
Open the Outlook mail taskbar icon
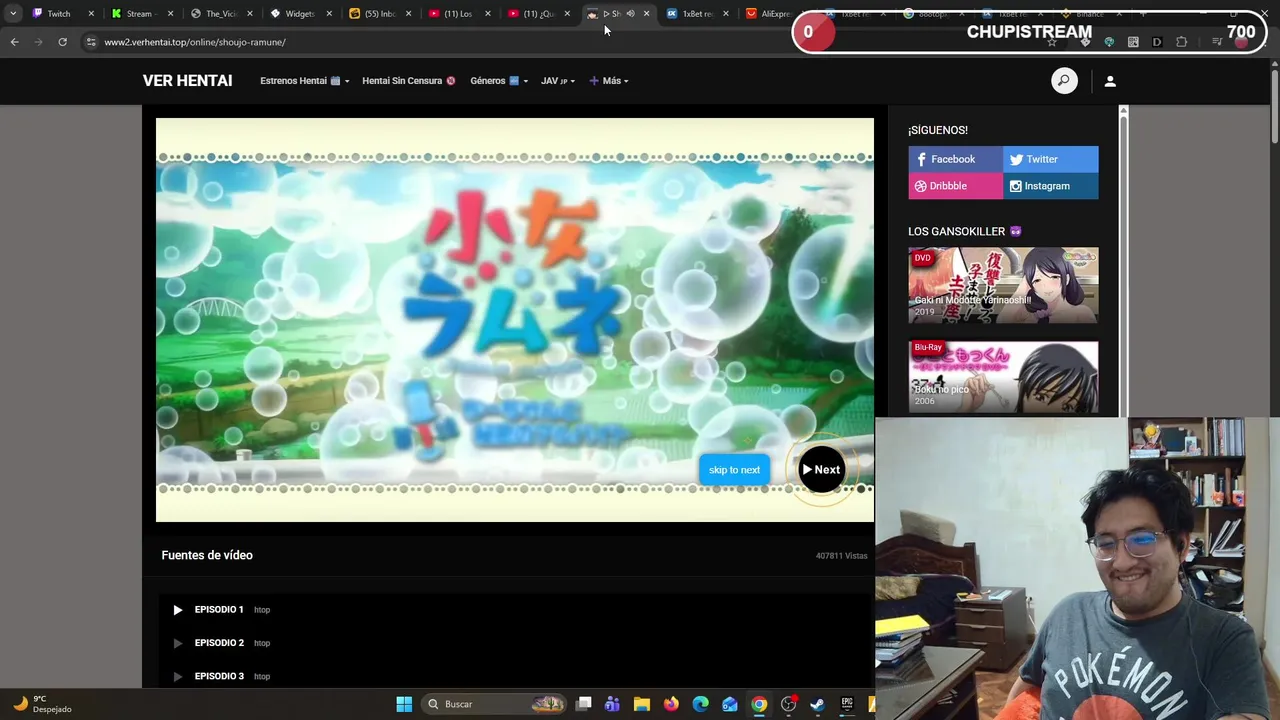(x=730, y=704)
